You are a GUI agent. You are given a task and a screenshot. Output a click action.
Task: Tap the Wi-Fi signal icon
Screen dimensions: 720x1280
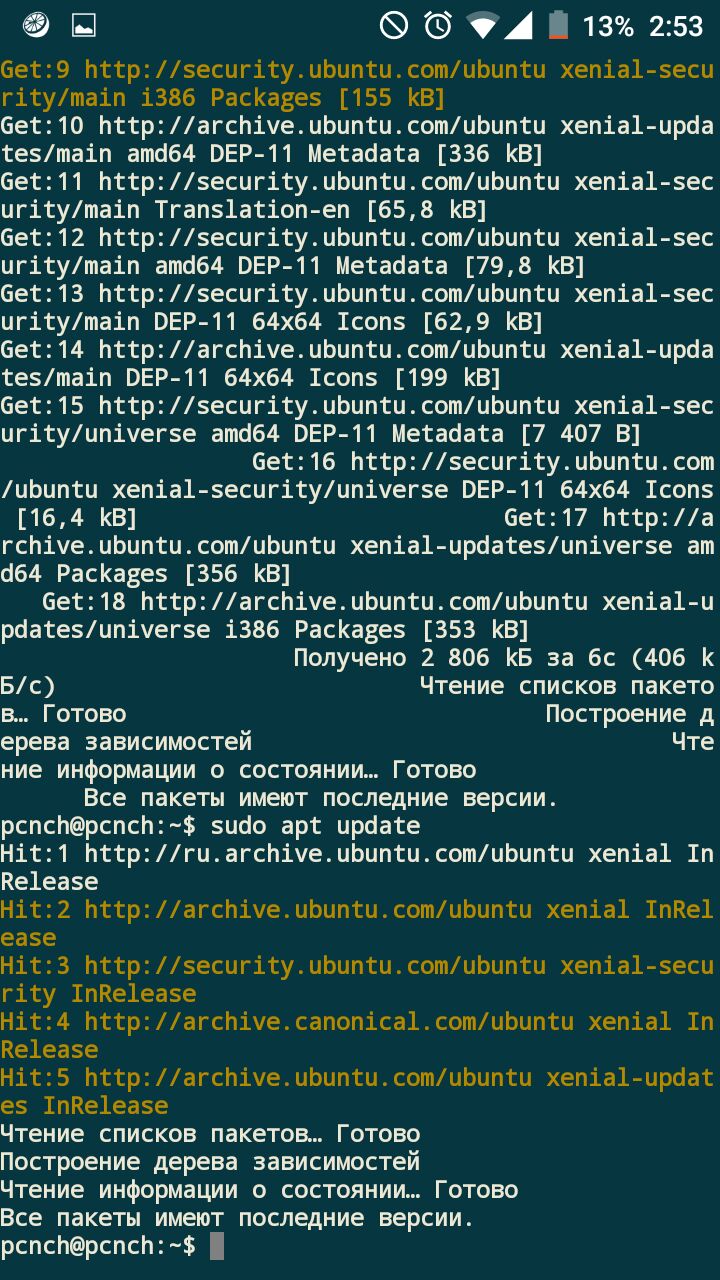click(483, 26)
